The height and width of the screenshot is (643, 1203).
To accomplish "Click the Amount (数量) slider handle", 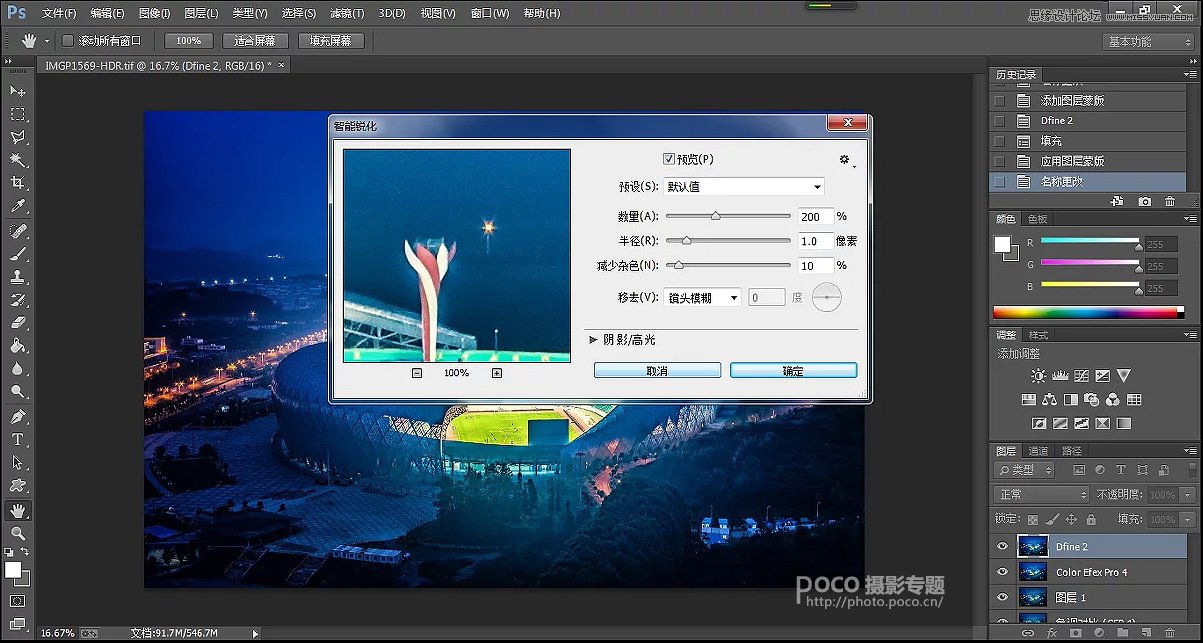I will pyautogui.click(x=716, y=216).
